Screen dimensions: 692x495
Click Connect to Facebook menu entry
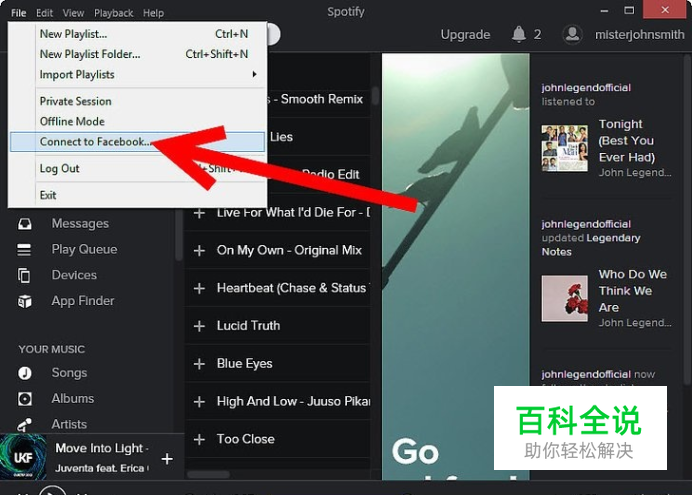tap(138, 142)
